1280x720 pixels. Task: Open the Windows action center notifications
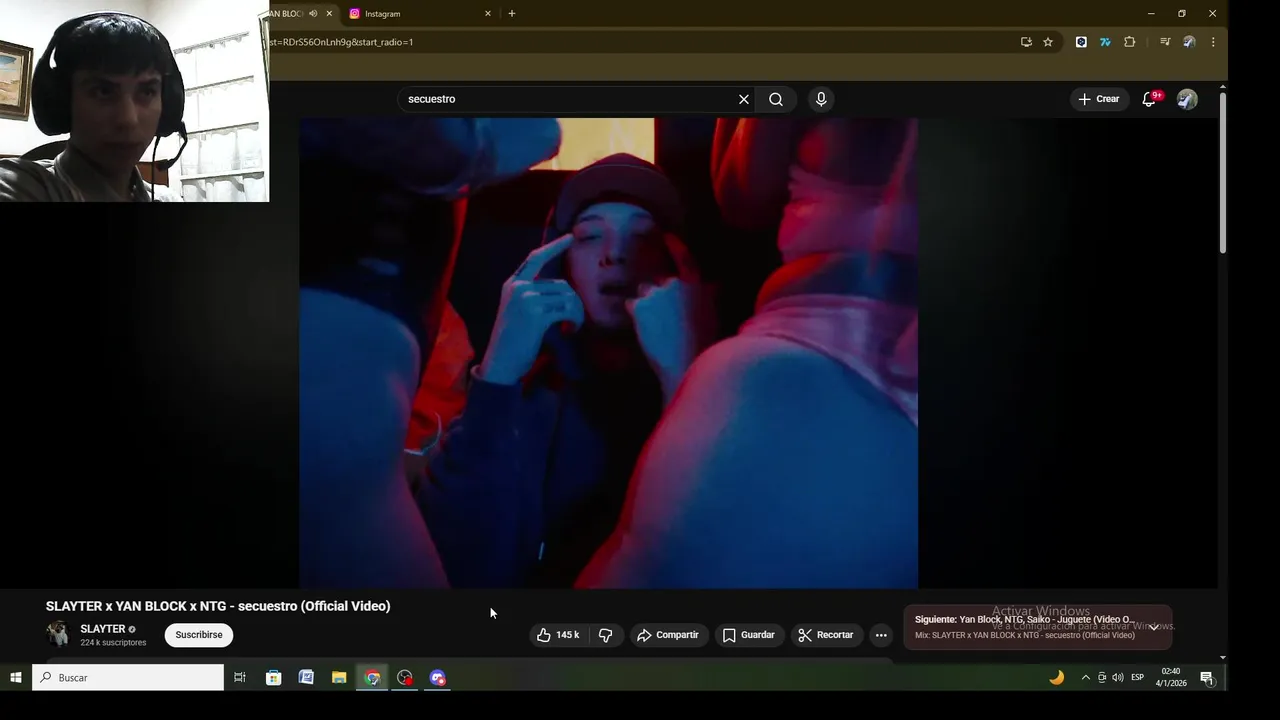coord(1207,677)
